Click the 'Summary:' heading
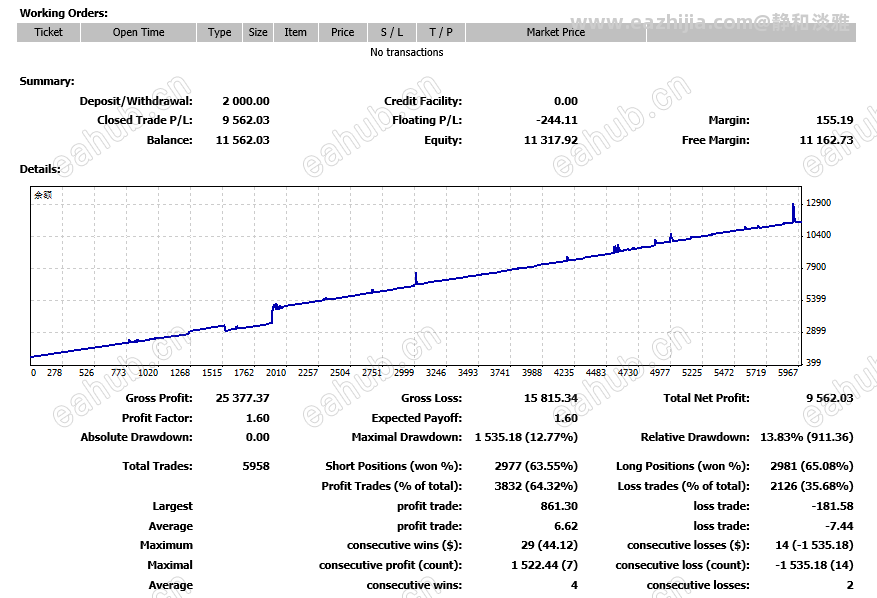Viewport: 877px width, 598px height. (x=47, y=81)
